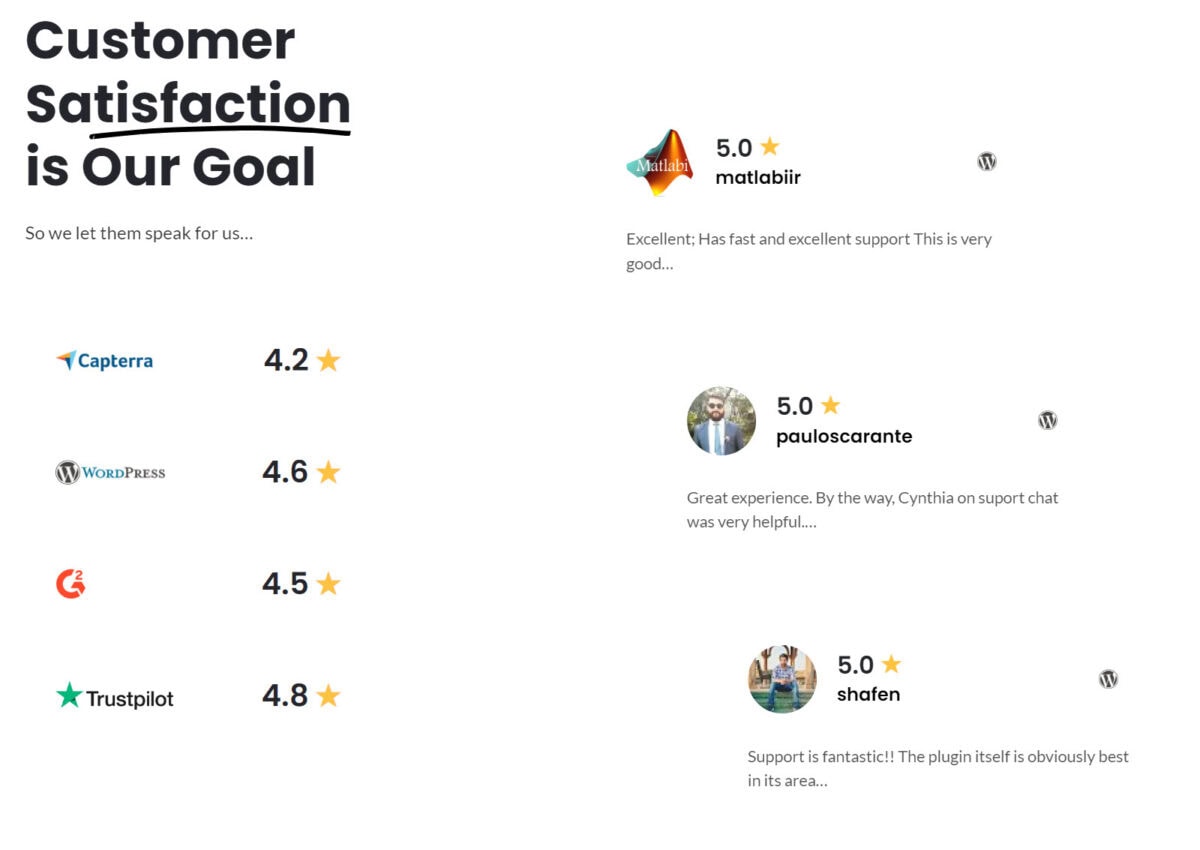Click the "Great experience" review excerpt

[x=872, y=509]
